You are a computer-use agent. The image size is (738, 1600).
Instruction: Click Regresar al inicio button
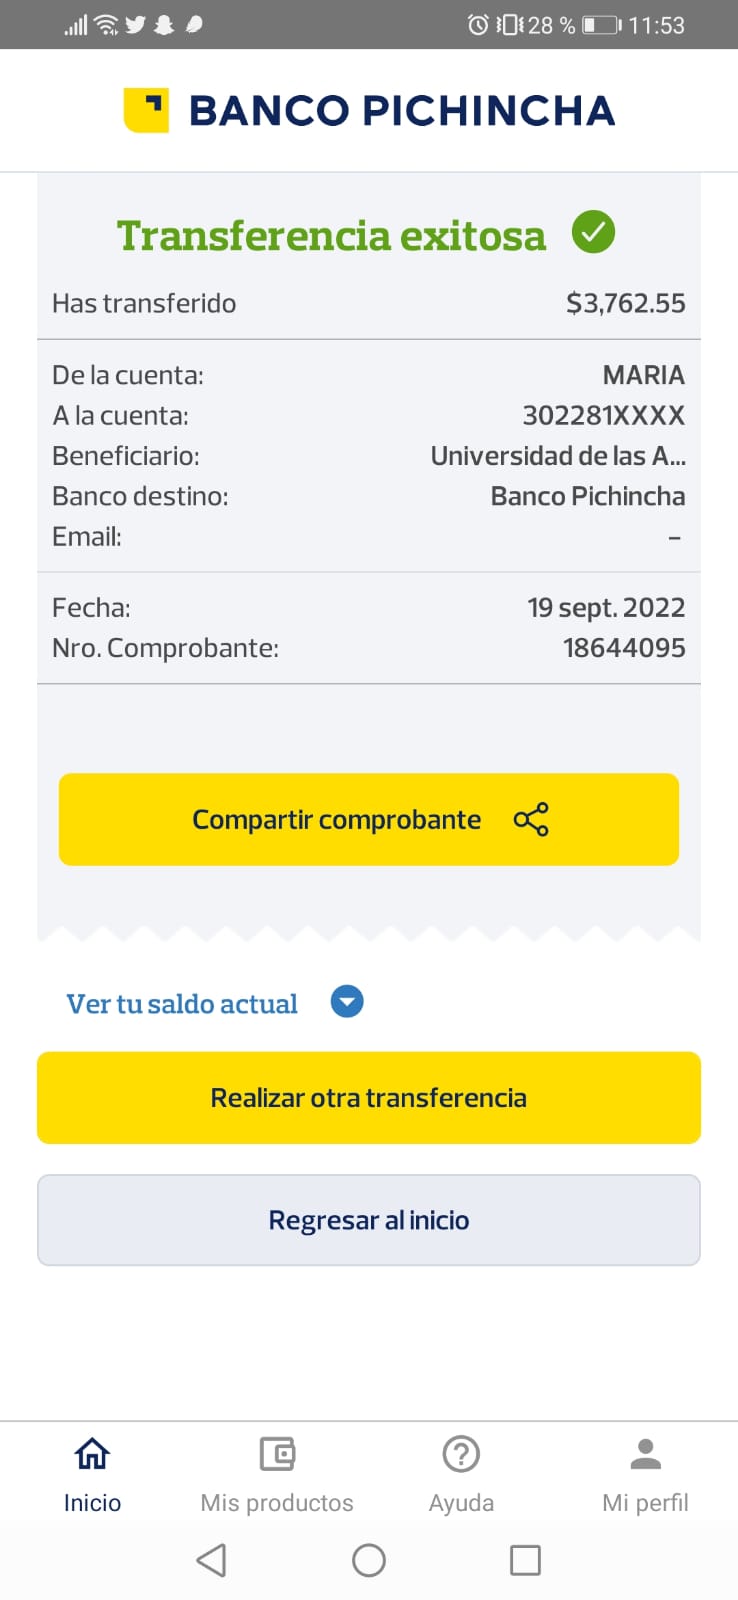[369, 1220]
